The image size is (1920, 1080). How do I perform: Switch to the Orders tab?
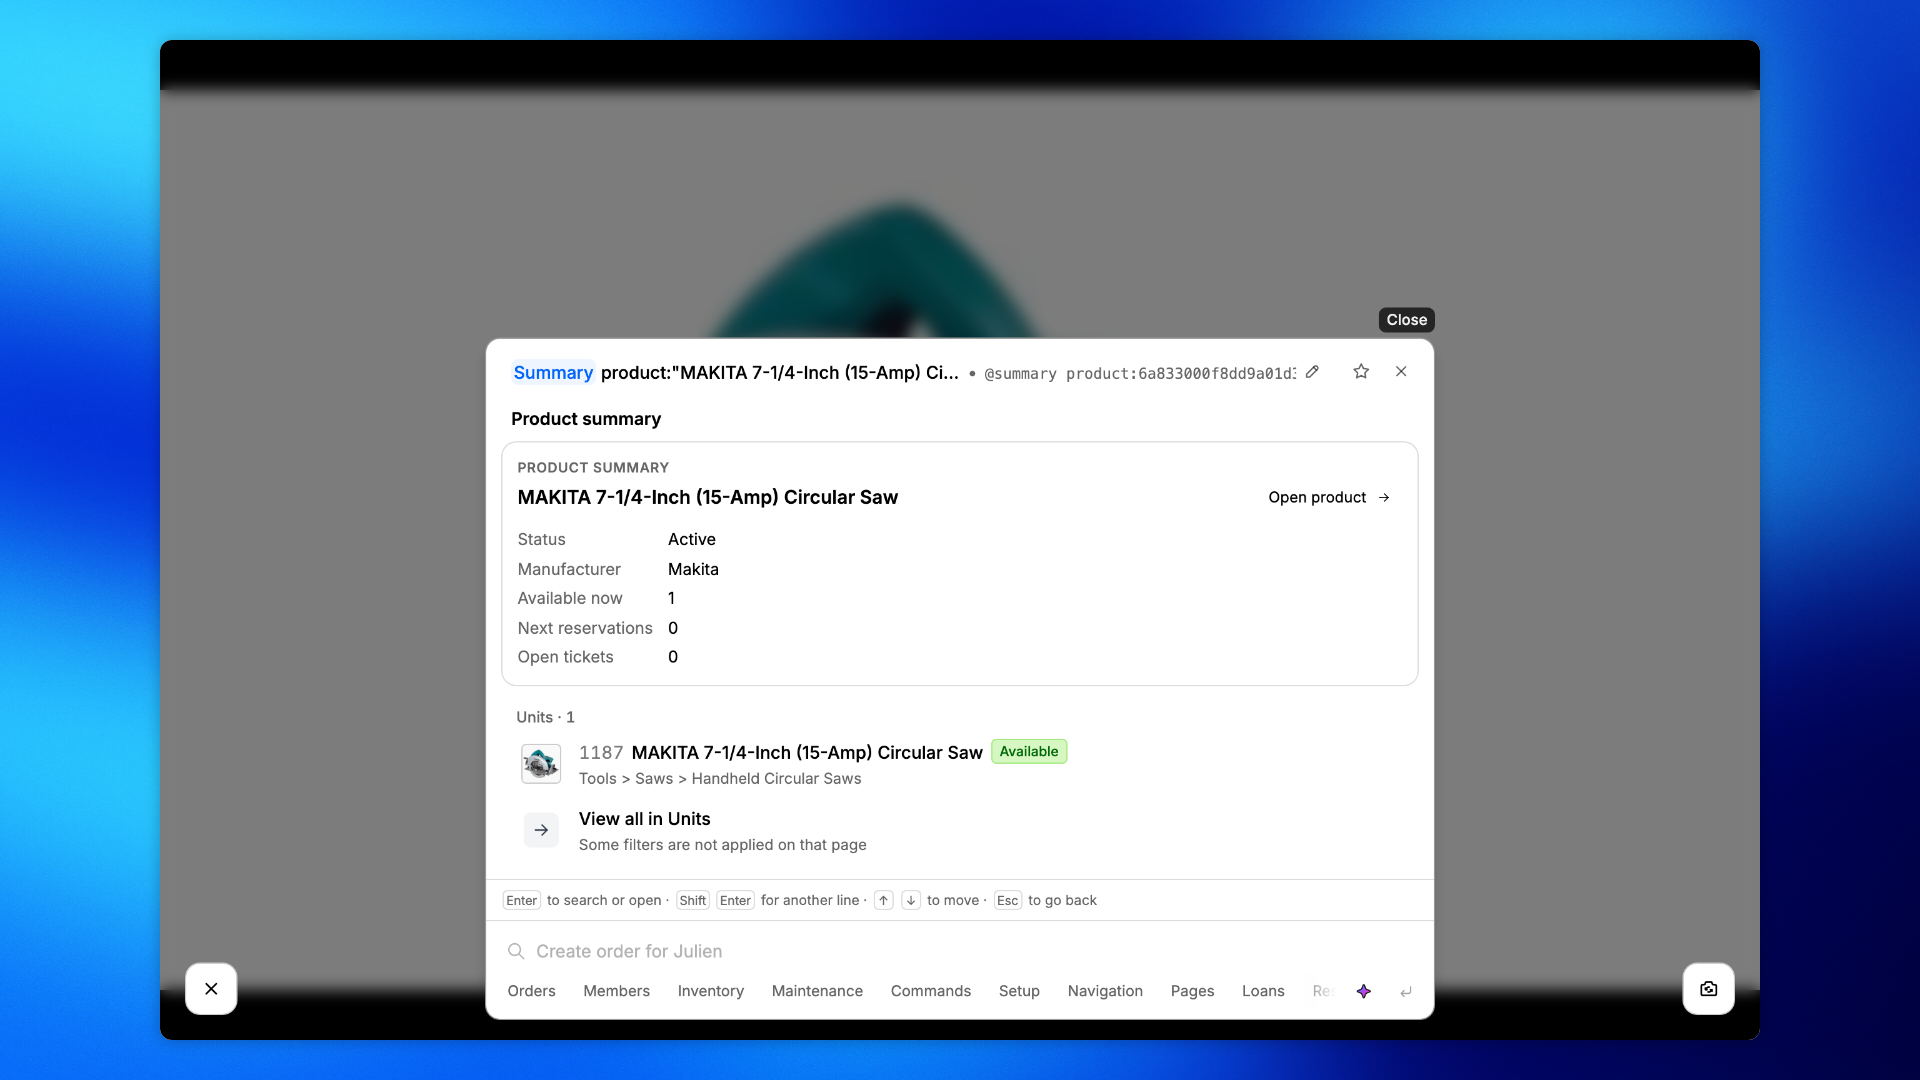pos(531,991)
